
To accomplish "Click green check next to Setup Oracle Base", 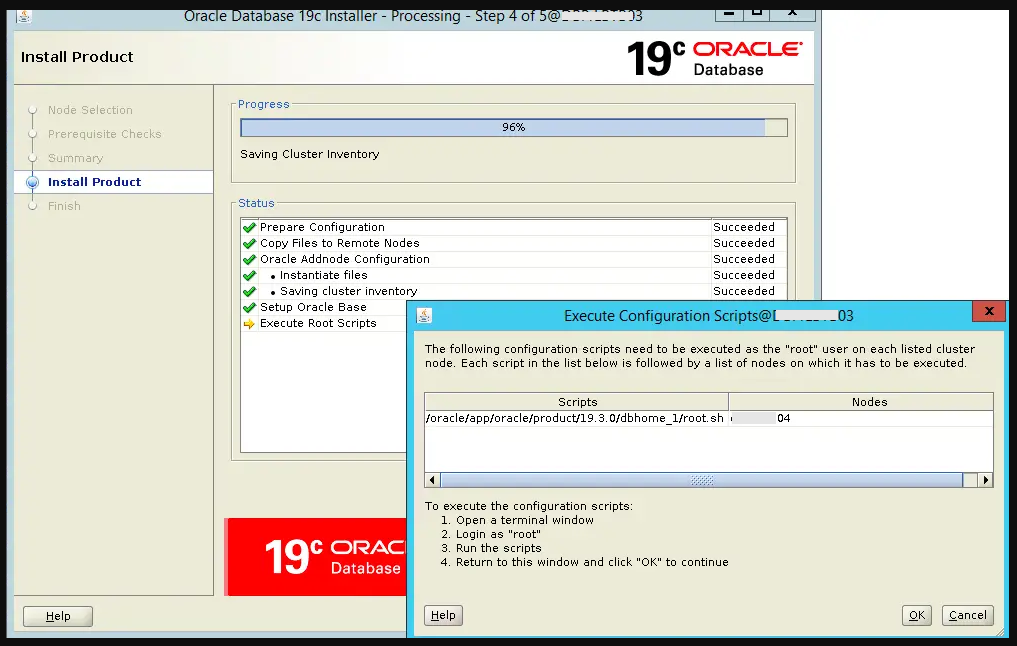I will 249,307.
